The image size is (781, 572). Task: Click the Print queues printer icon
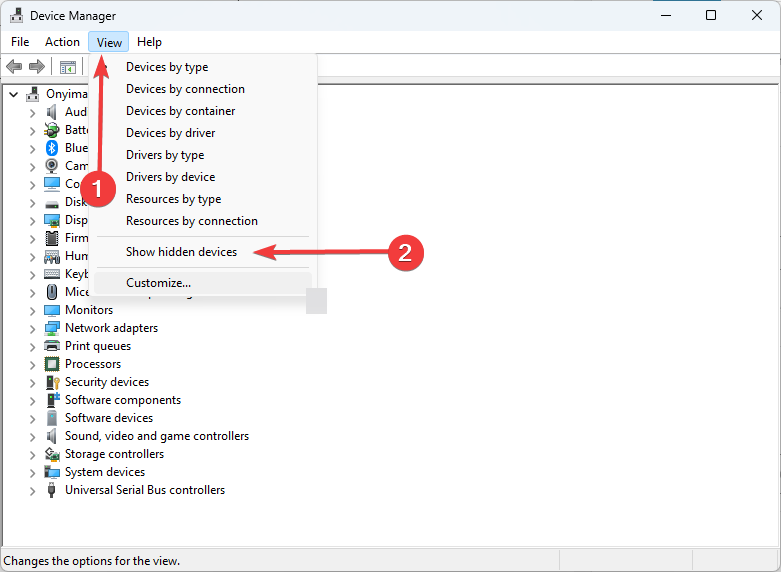click(x=52, y=346)
